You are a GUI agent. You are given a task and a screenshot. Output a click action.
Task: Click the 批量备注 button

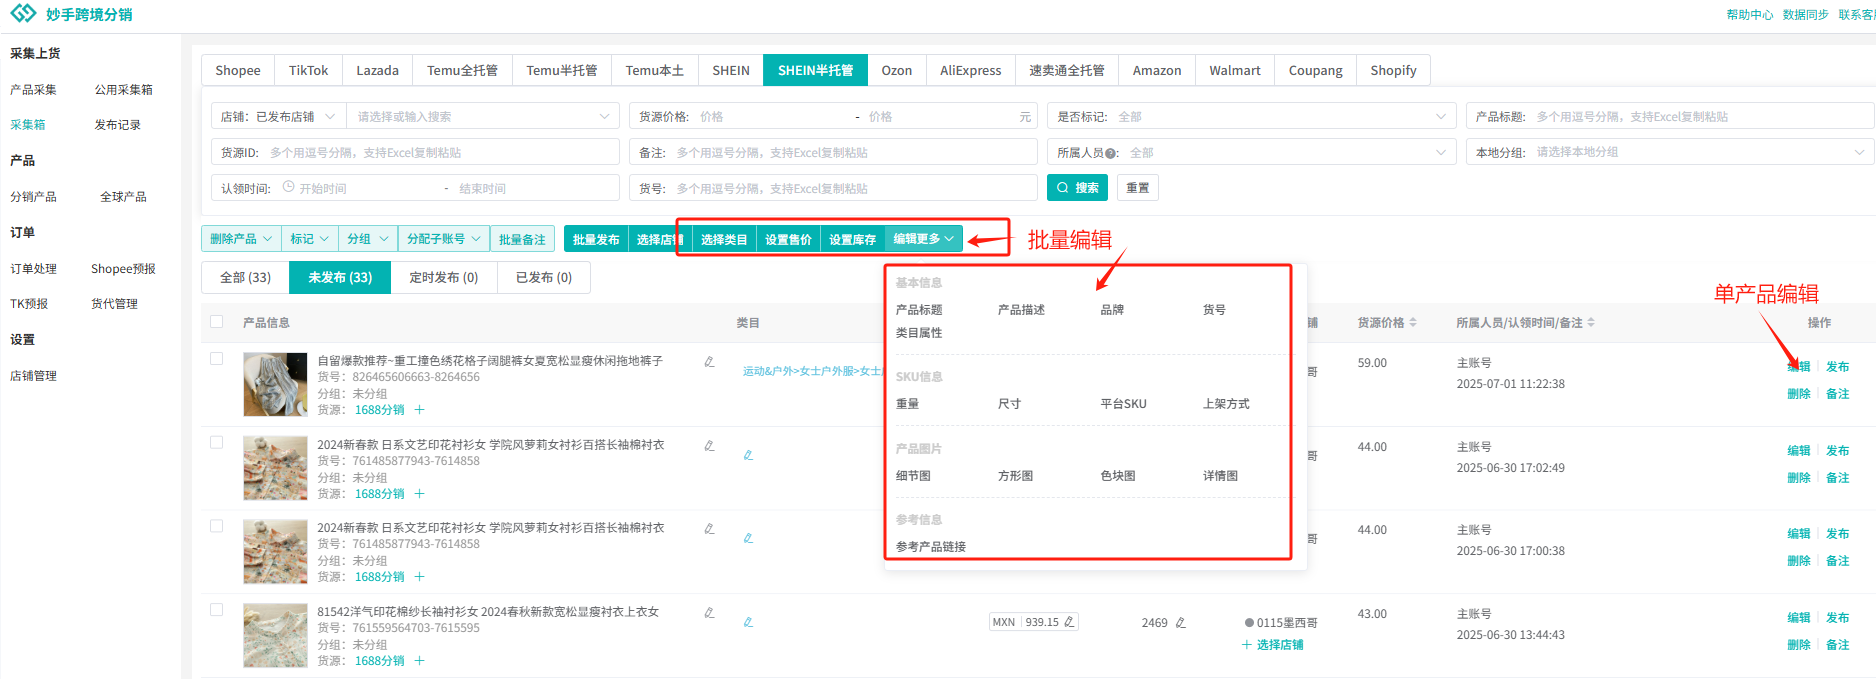click(x=522, y=239)
